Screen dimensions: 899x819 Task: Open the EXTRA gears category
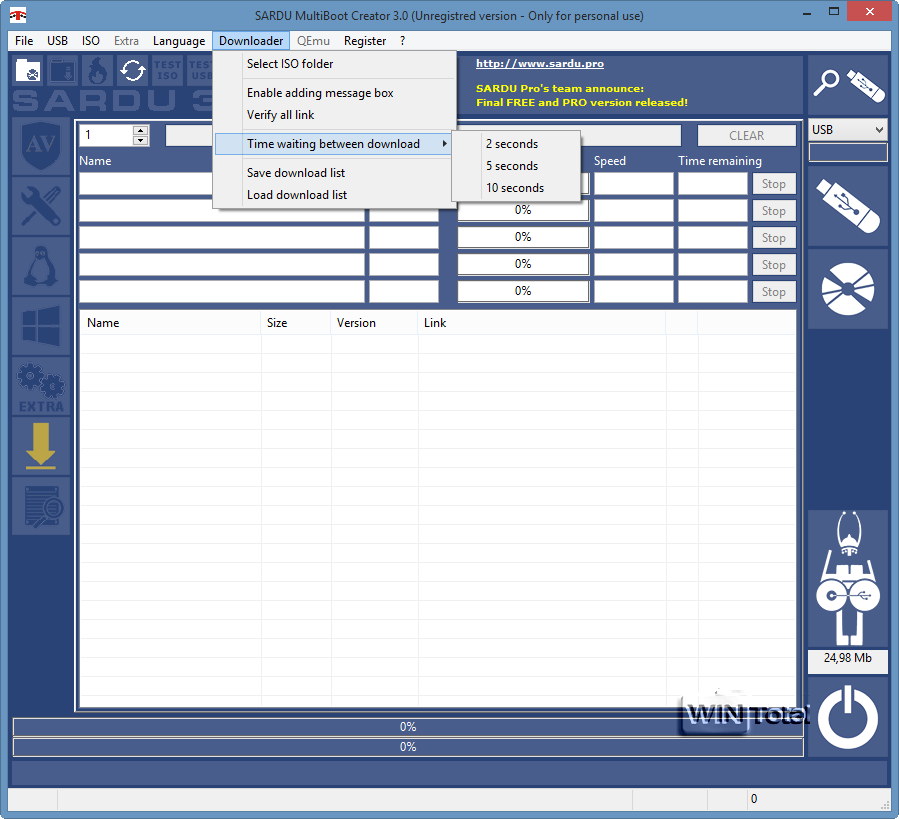tap(41, 386)
